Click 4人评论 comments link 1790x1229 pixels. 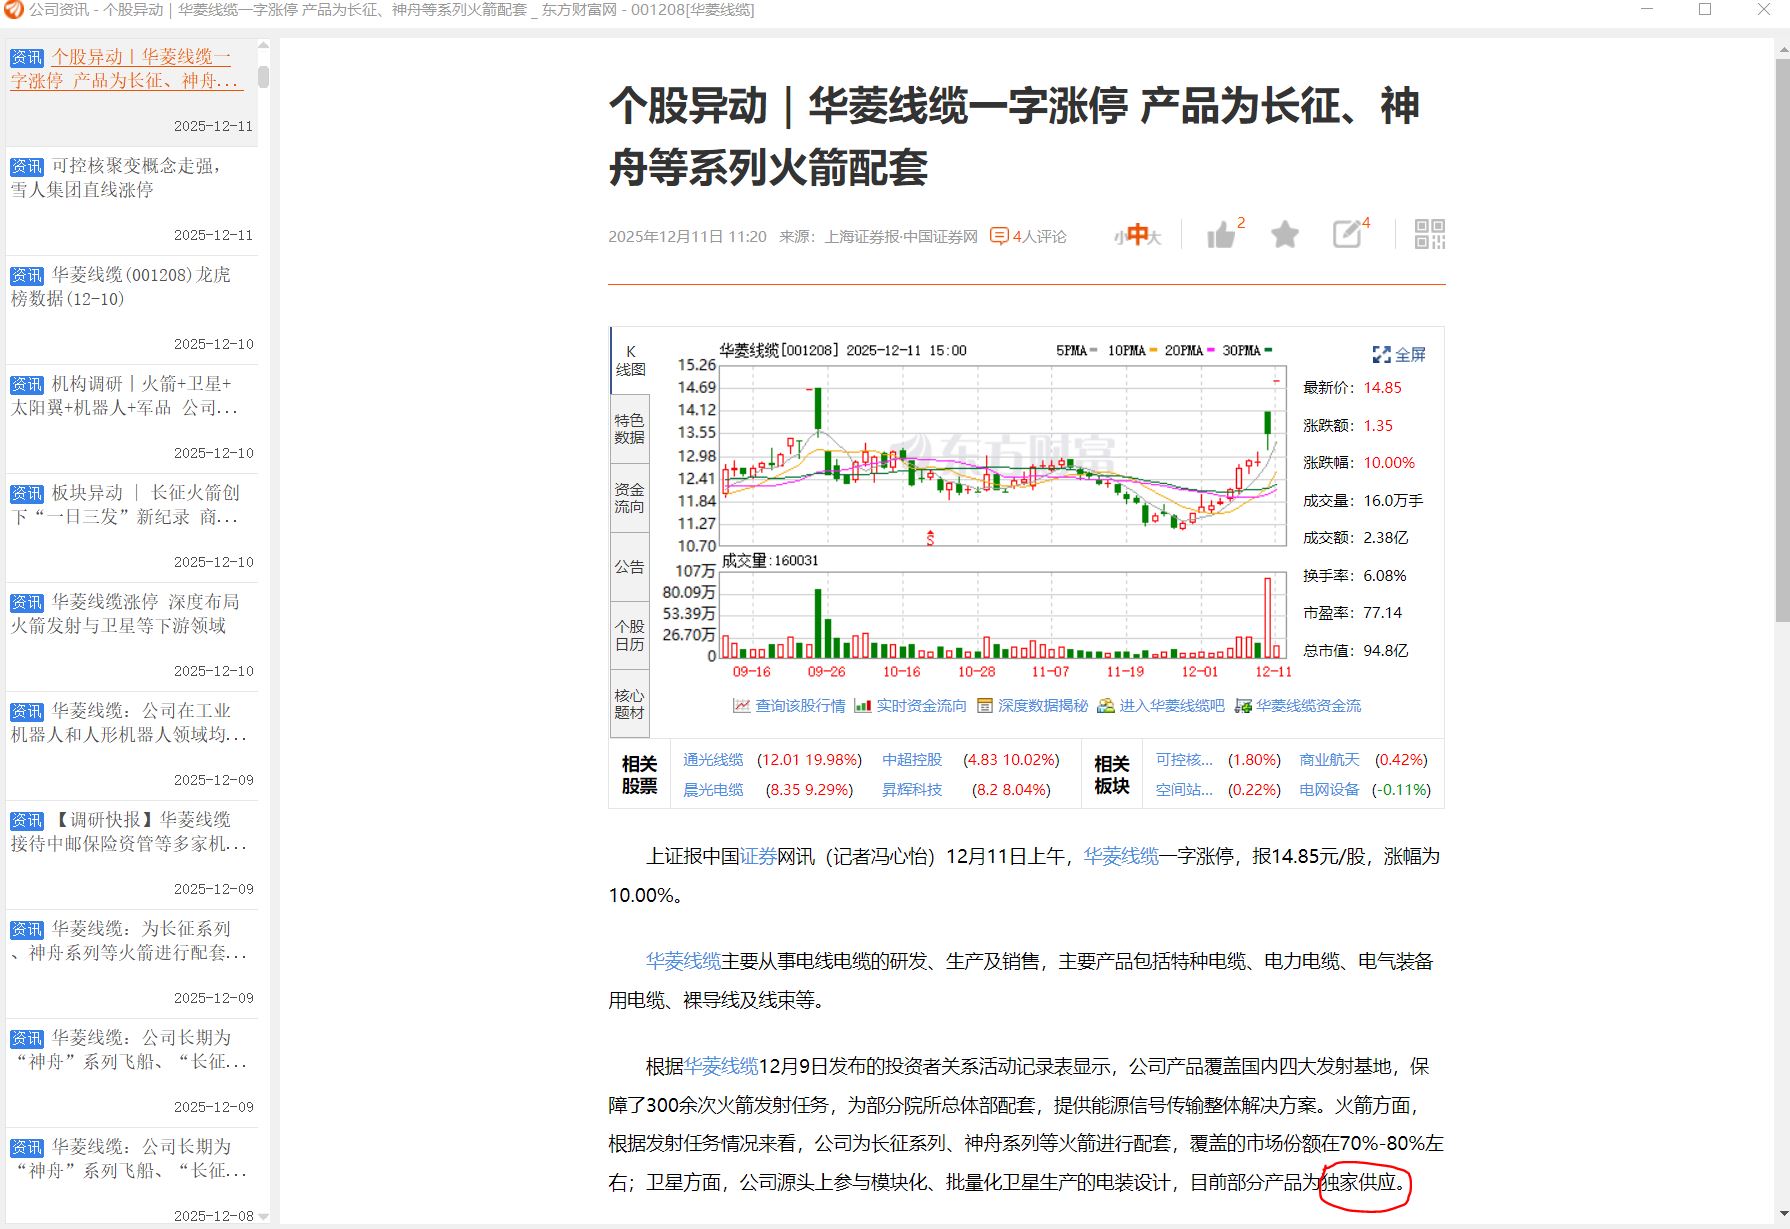click(1039, 237)
